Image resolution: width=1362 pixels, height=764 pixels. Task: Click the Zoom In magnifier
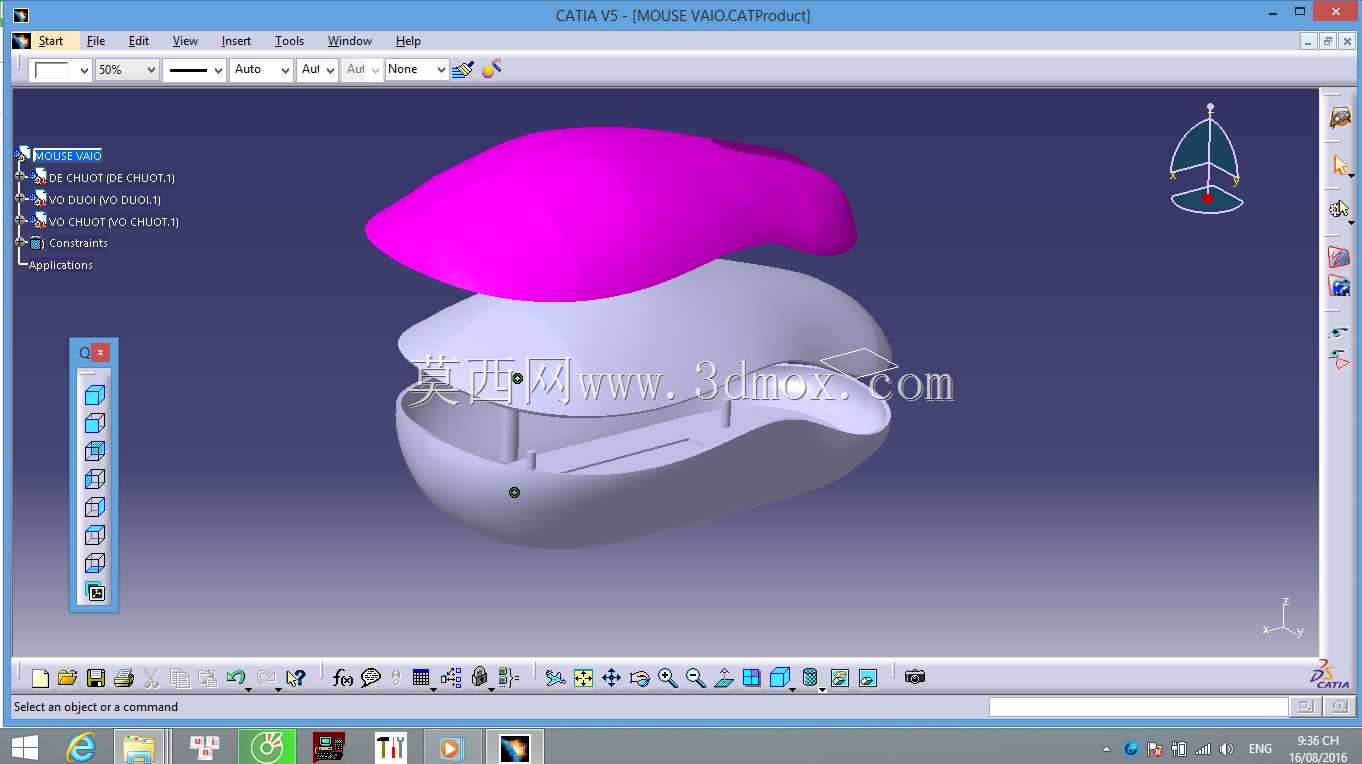667,678
